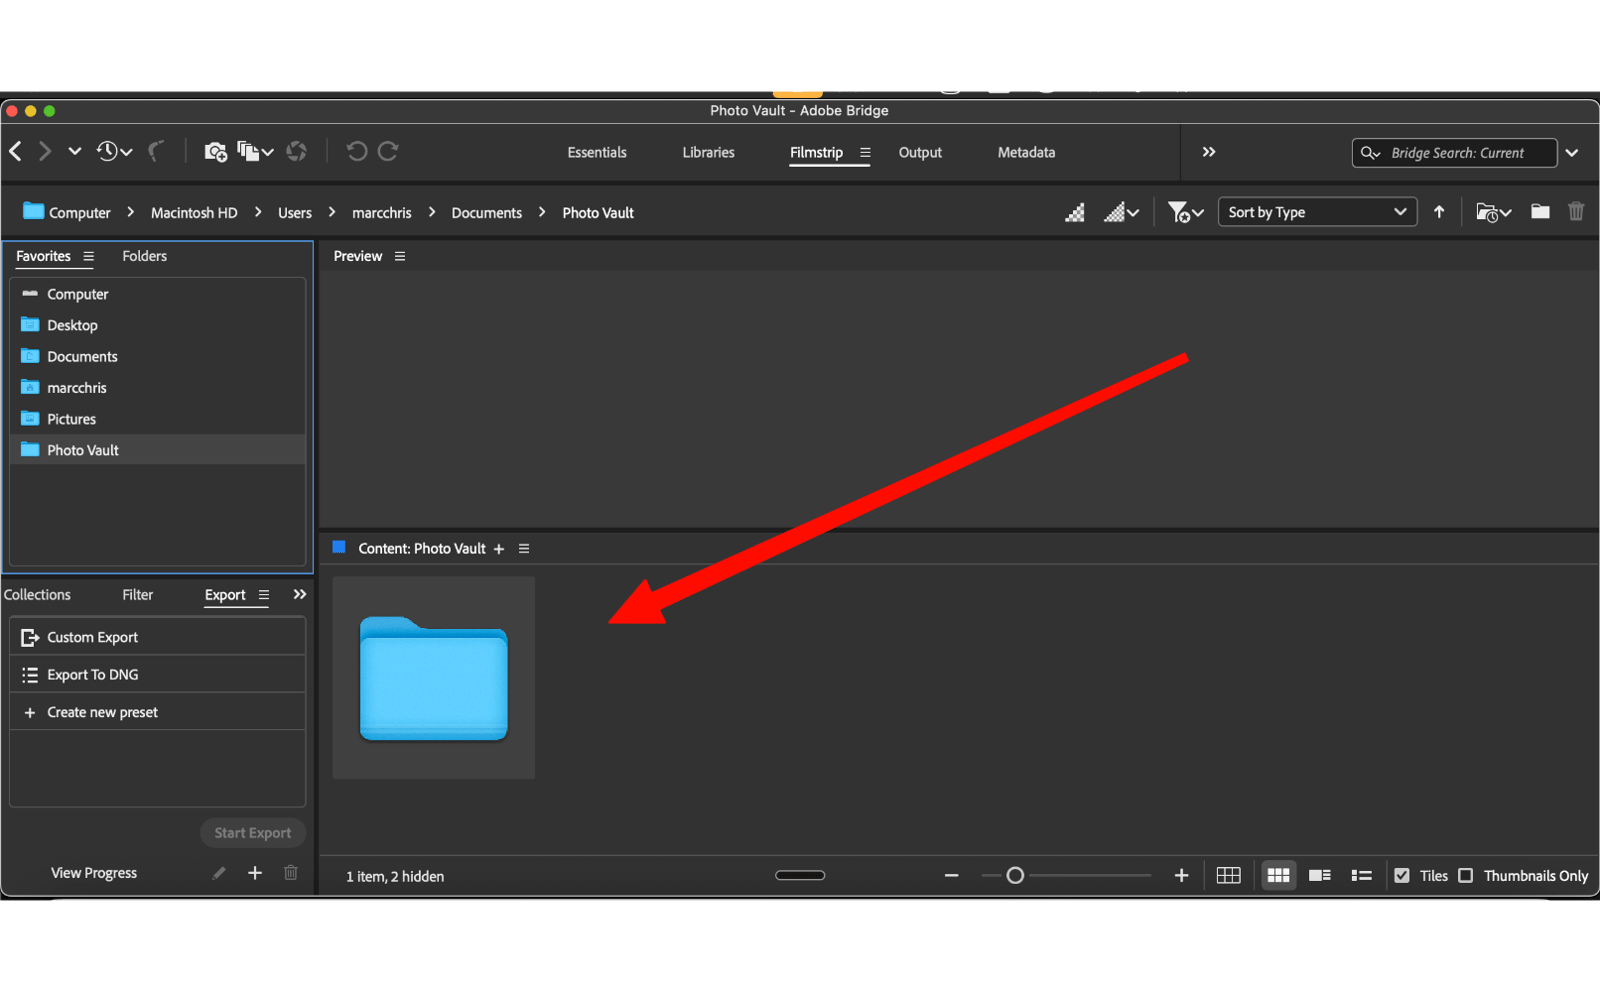Viewport: 1600px width, 992px height.
Task: Go back with the left arrow
Action: click(15, 151)
